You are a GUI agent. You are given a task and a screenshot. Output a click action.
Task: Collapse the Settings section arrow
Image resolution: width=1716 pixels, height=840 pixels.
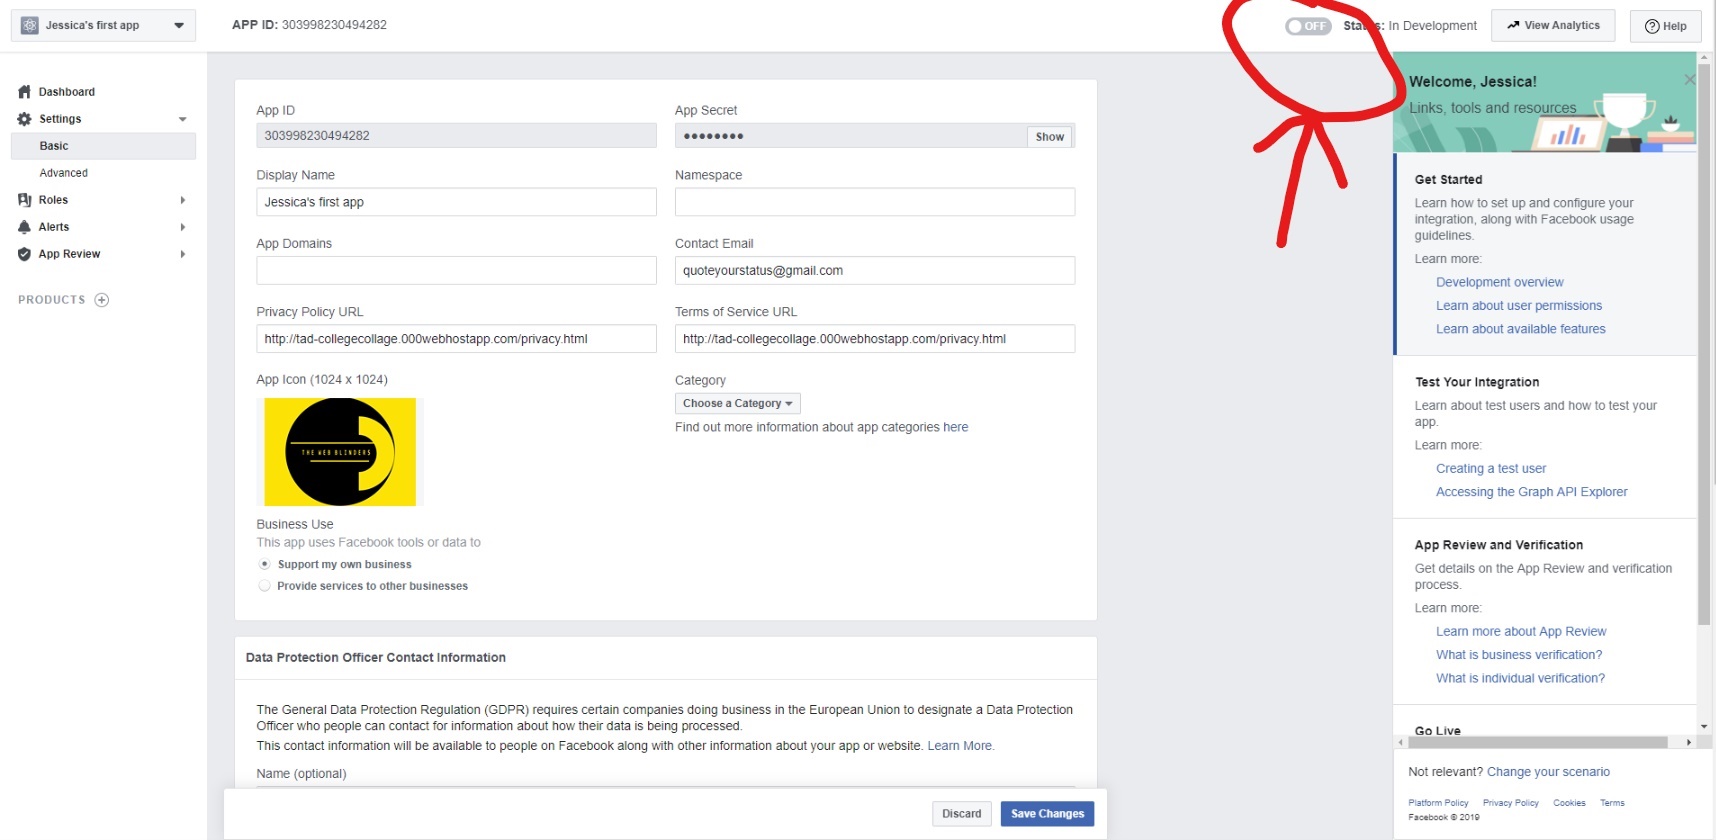(x=182, y=119)
